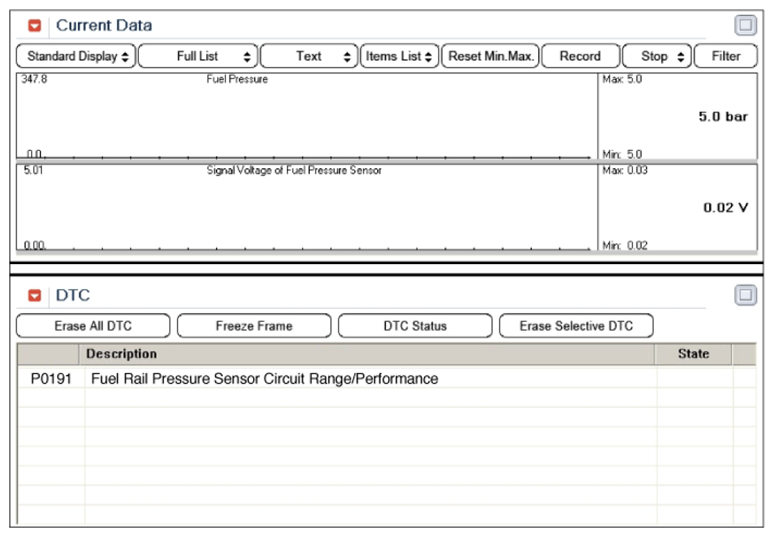
Task: Click Erase All DTC
Action: (93, 326)
